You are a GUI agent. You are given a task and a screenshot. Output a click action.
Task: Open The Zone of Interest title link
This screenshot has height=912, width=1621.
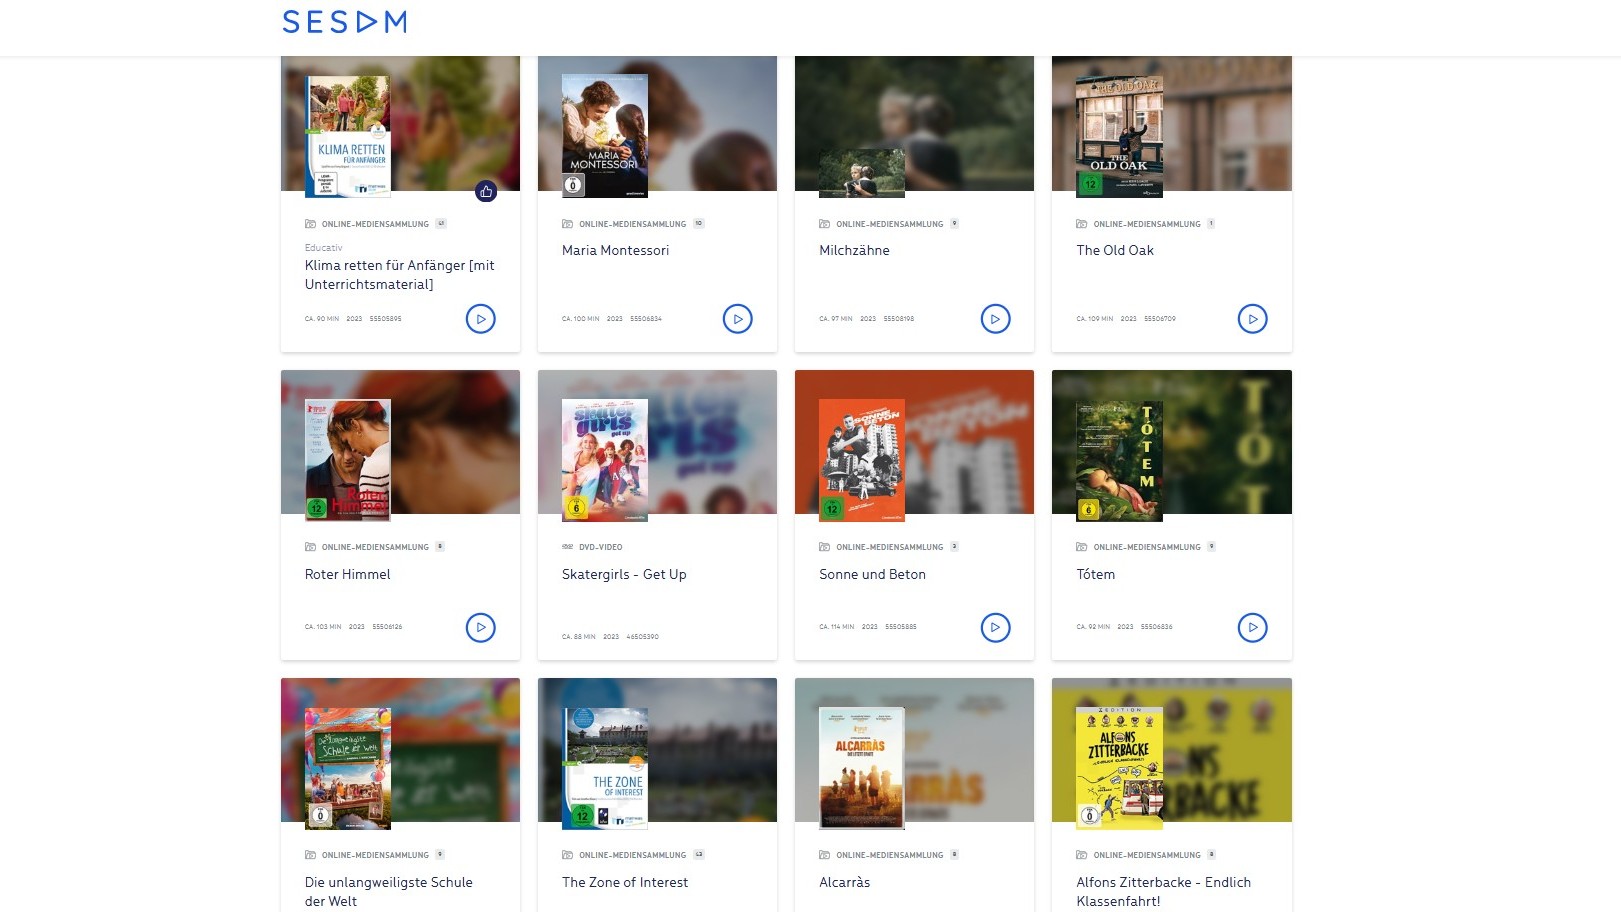click(x=625, y=883)
